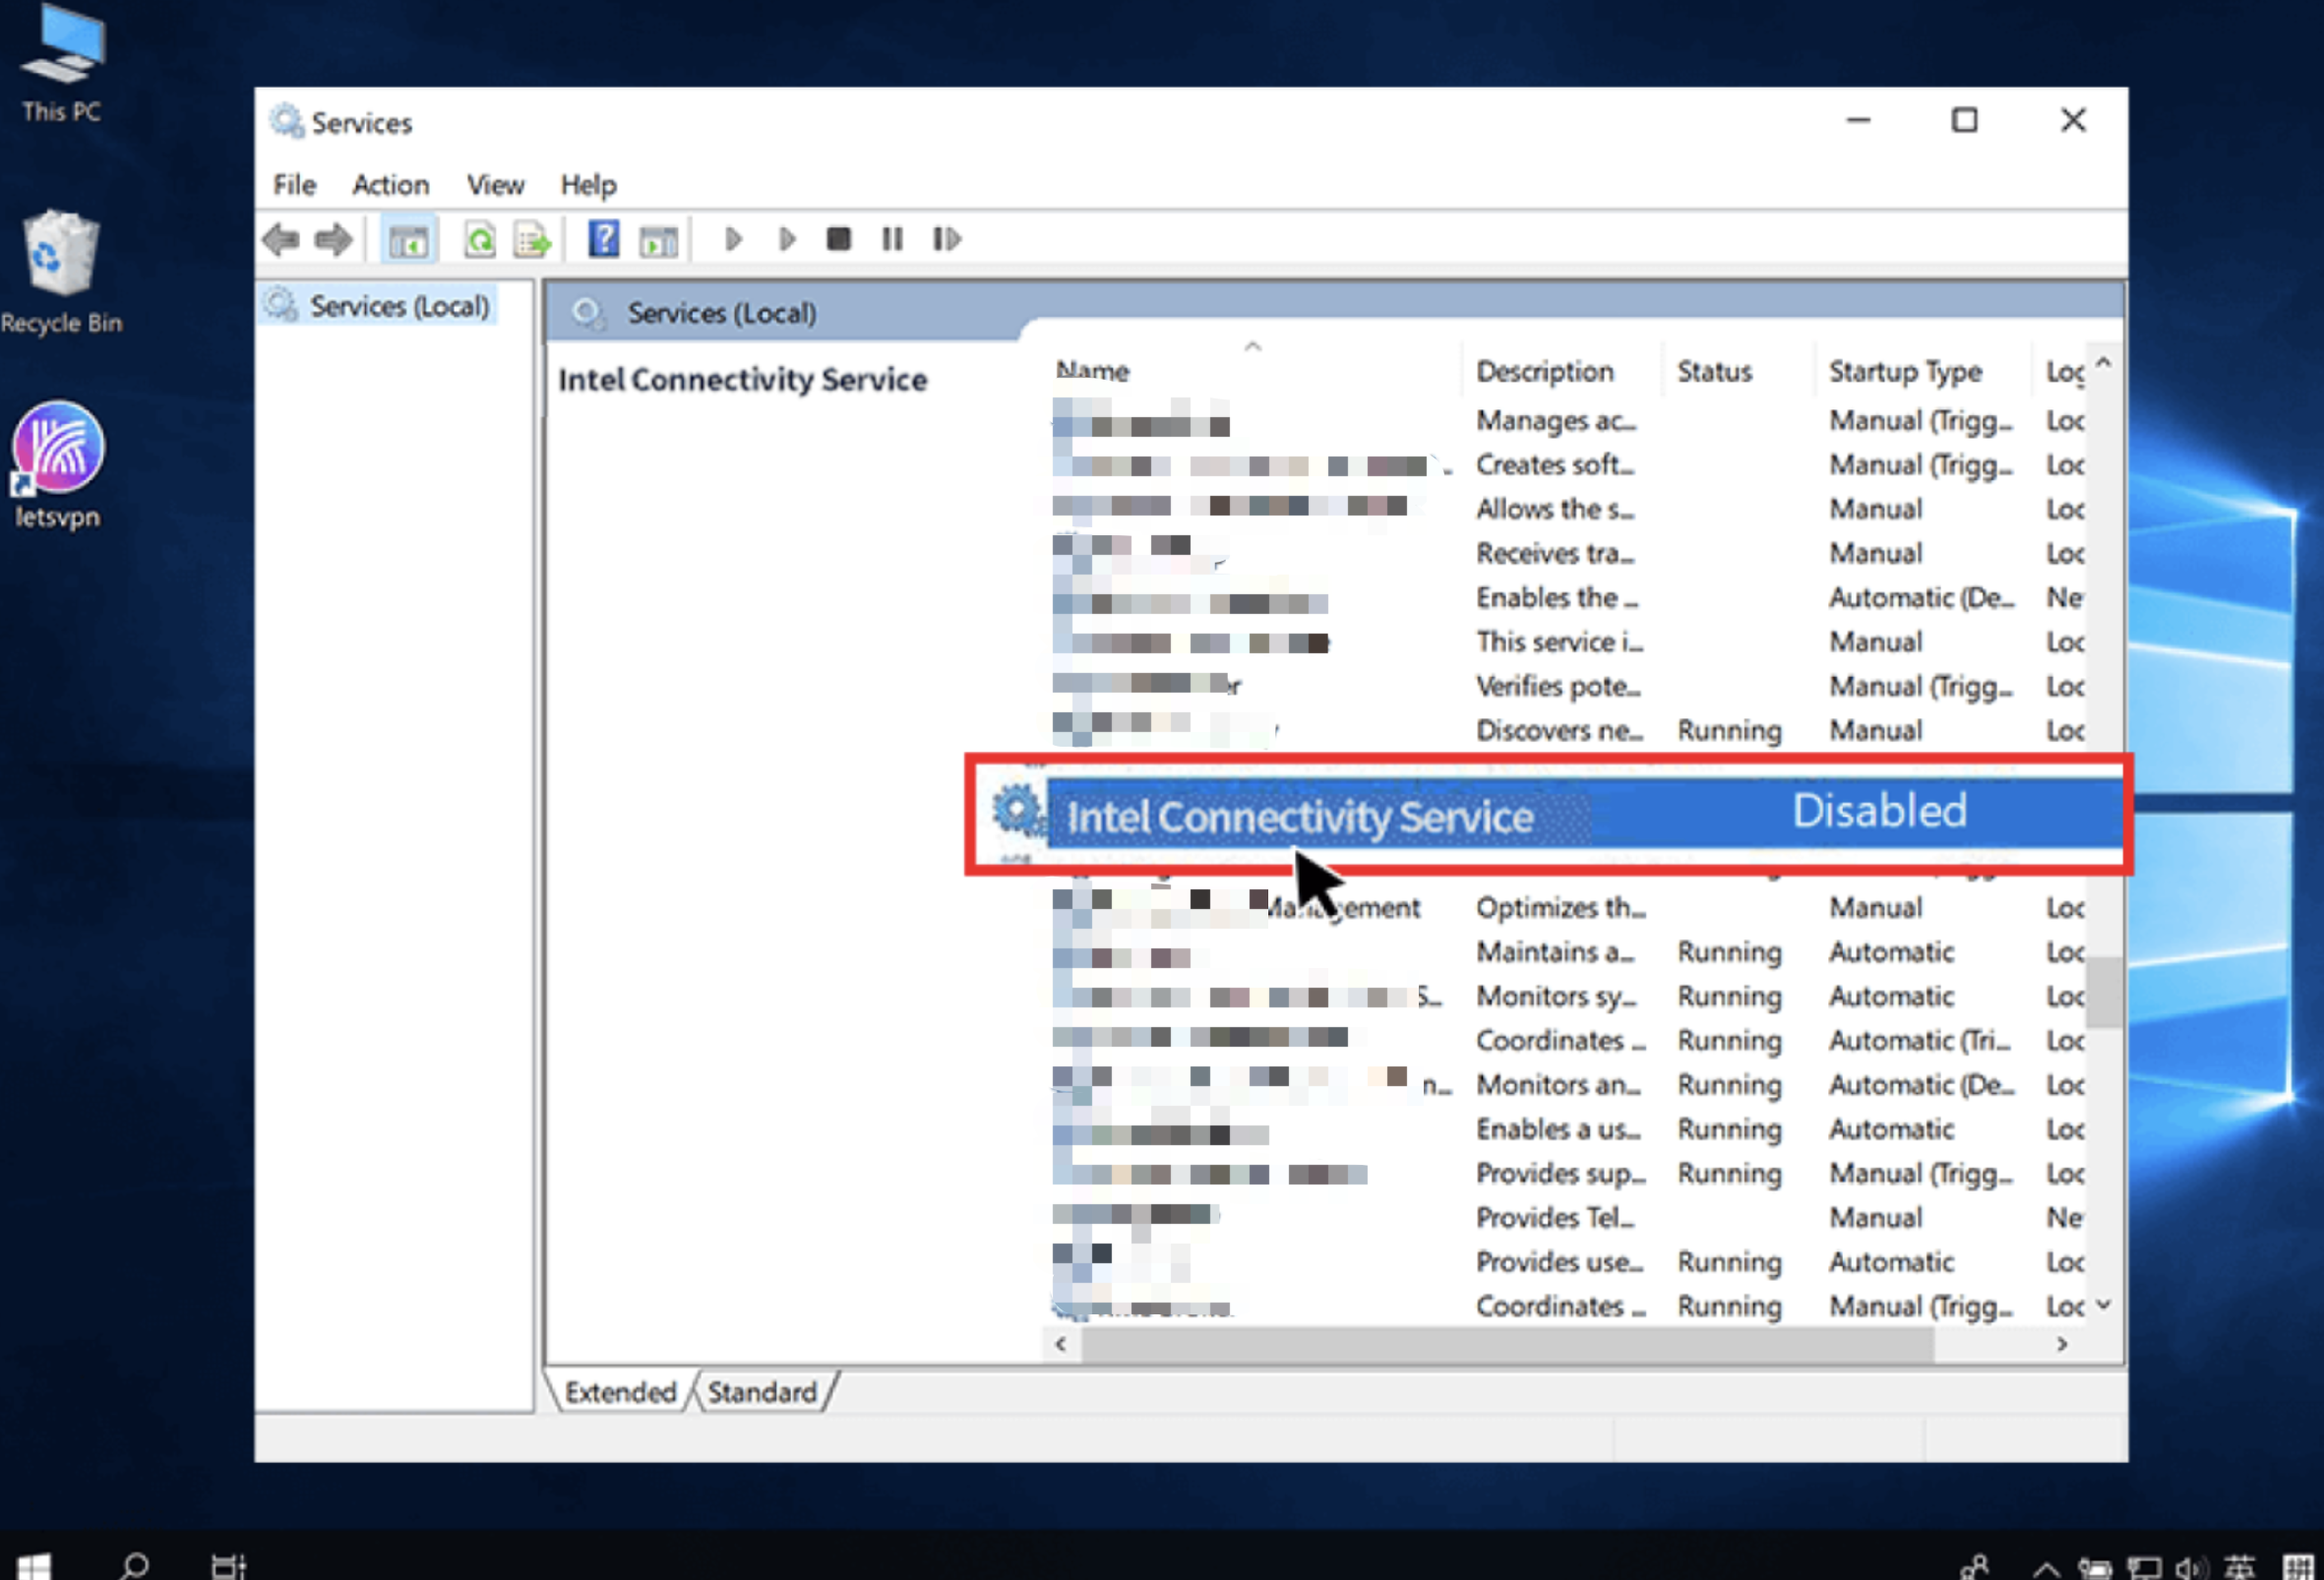Click the Services gear icon in title bar

tap(286, 121)
